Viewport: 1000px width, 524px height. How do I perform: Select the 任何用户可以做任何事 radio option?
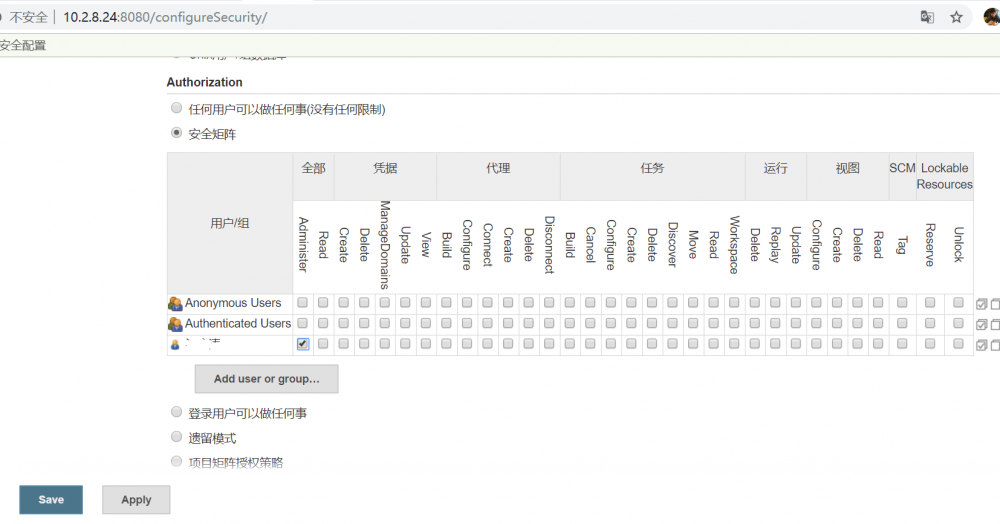(177, 108)
